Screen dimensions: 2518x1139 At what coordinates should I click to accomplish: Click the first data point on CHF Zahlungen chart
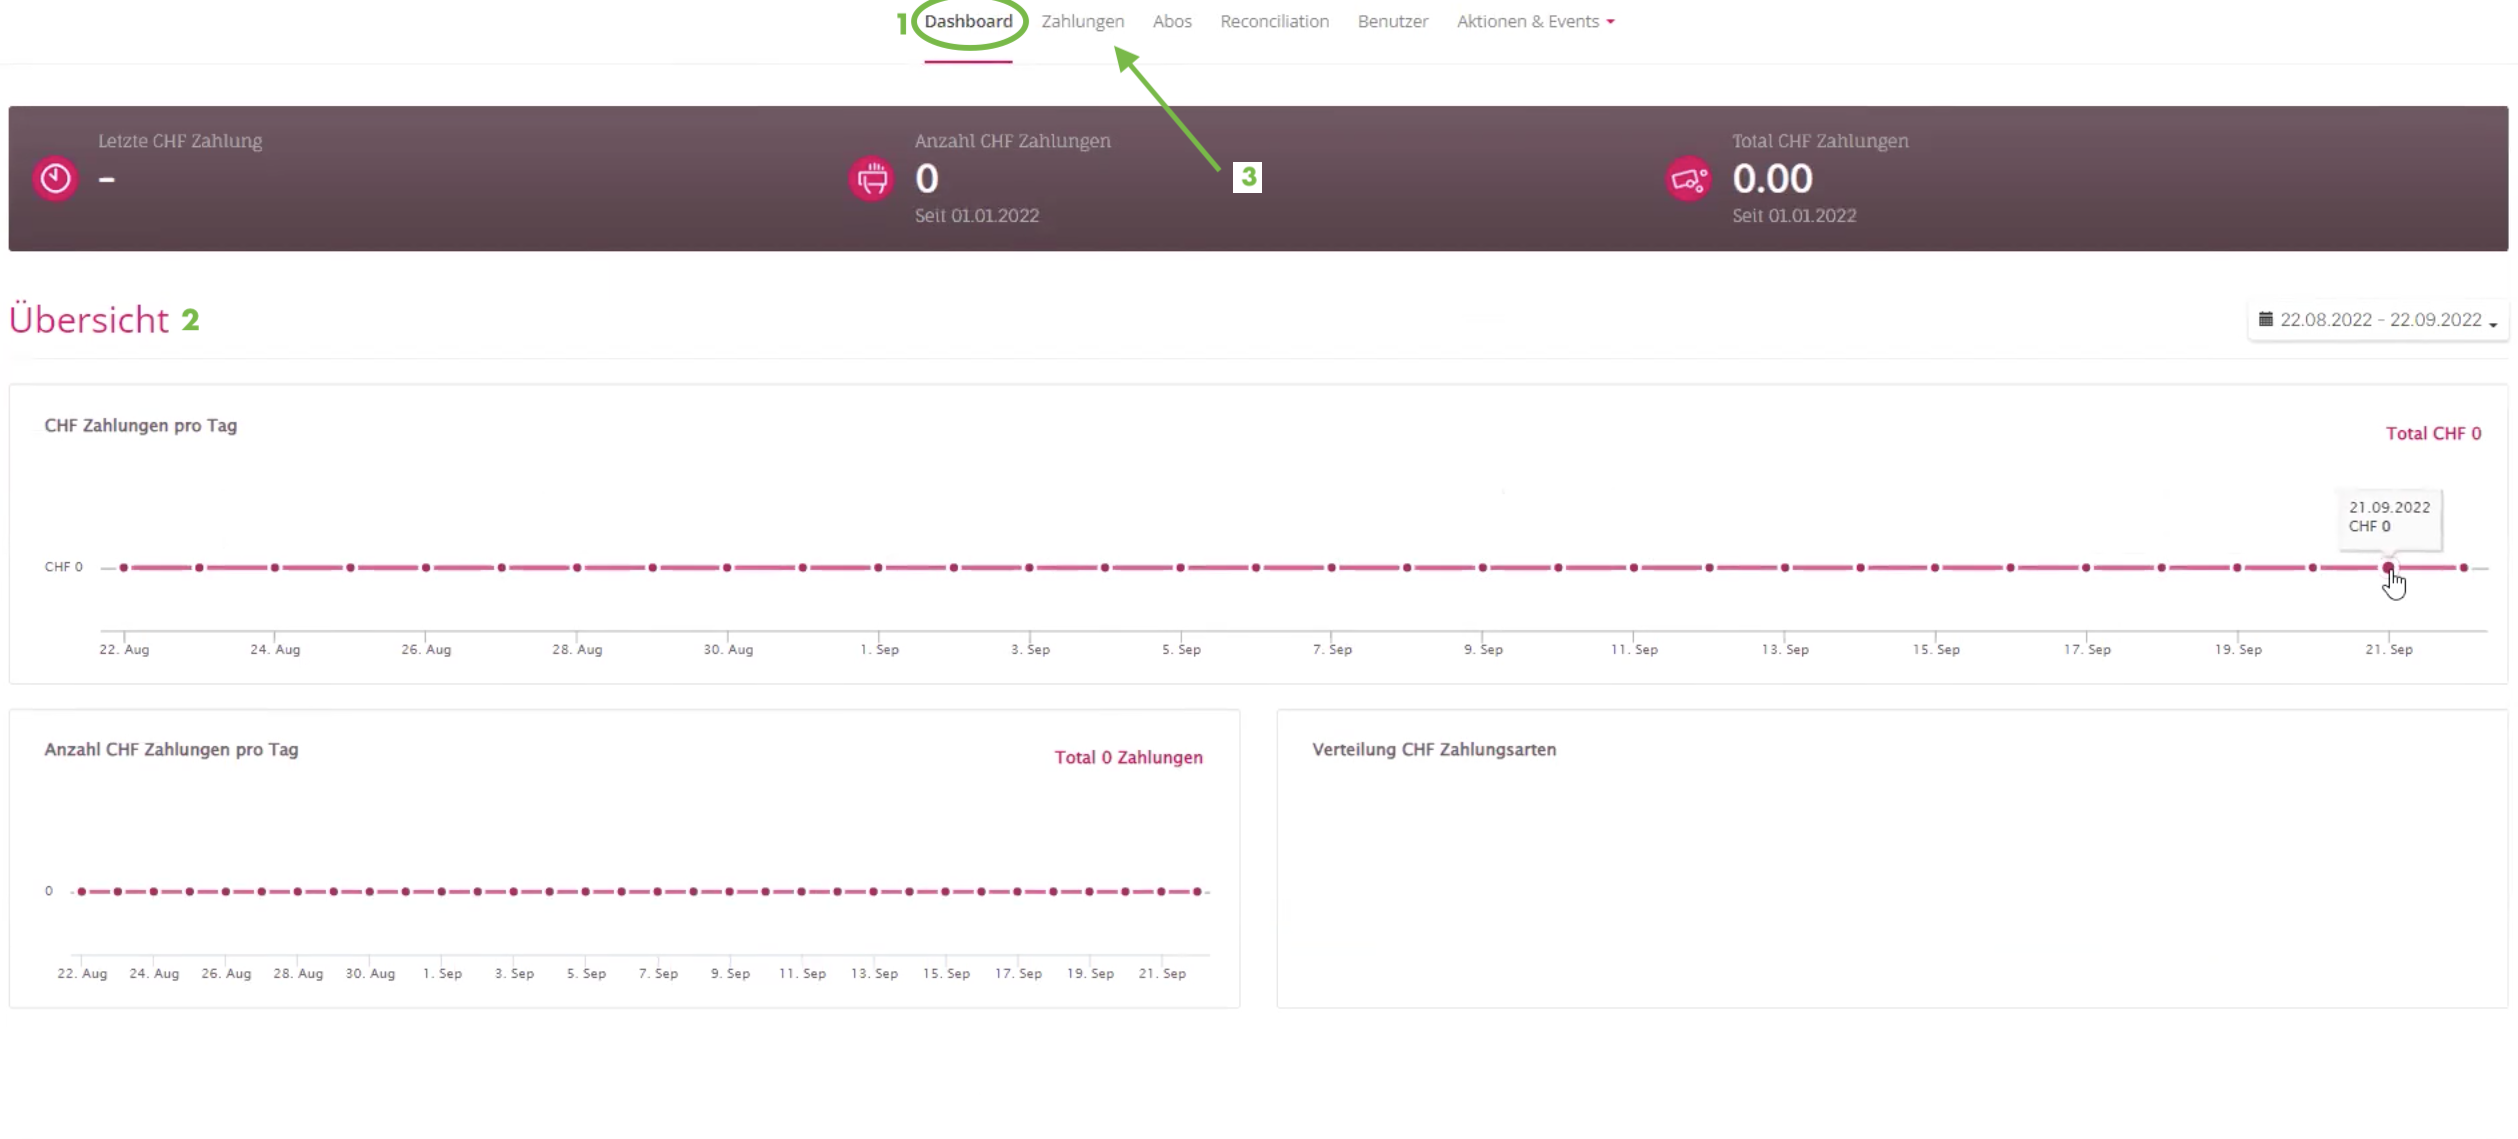click(x=124, y=567)
